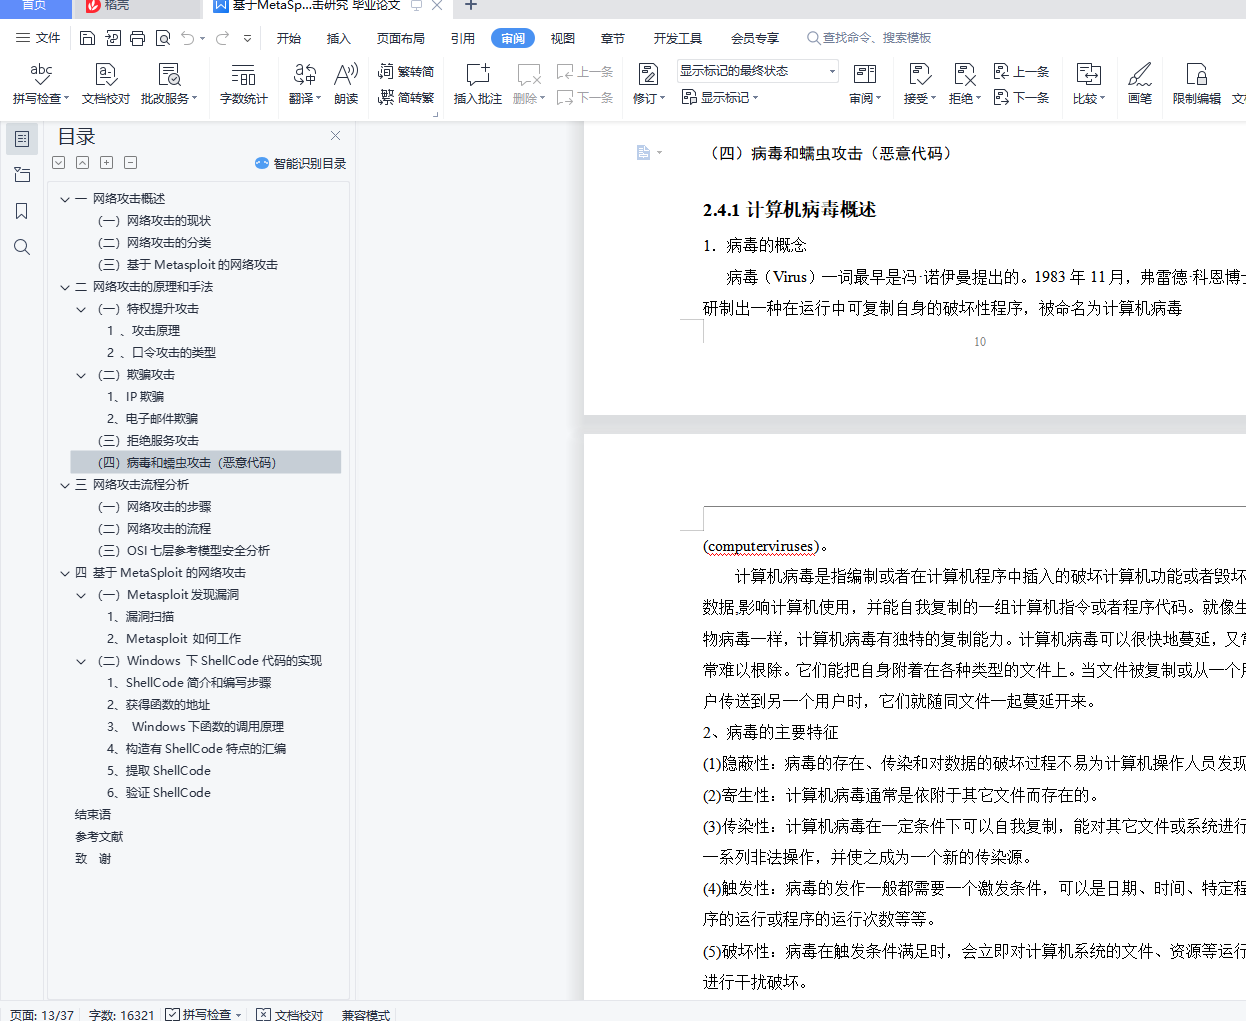Collapse the (一) 特权提升攻击 node
Viewport: 1246px width, 1021px height.
(82, 309)
